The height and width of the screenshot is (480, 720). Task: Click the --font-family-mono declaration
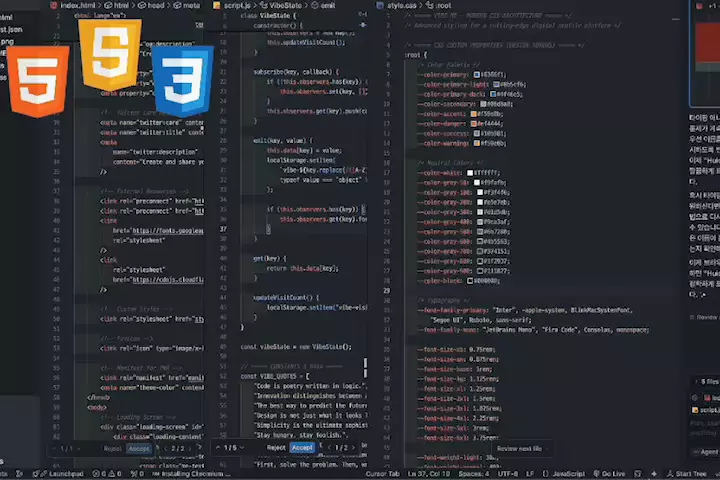pyautogui.click(x=532, y=330)
